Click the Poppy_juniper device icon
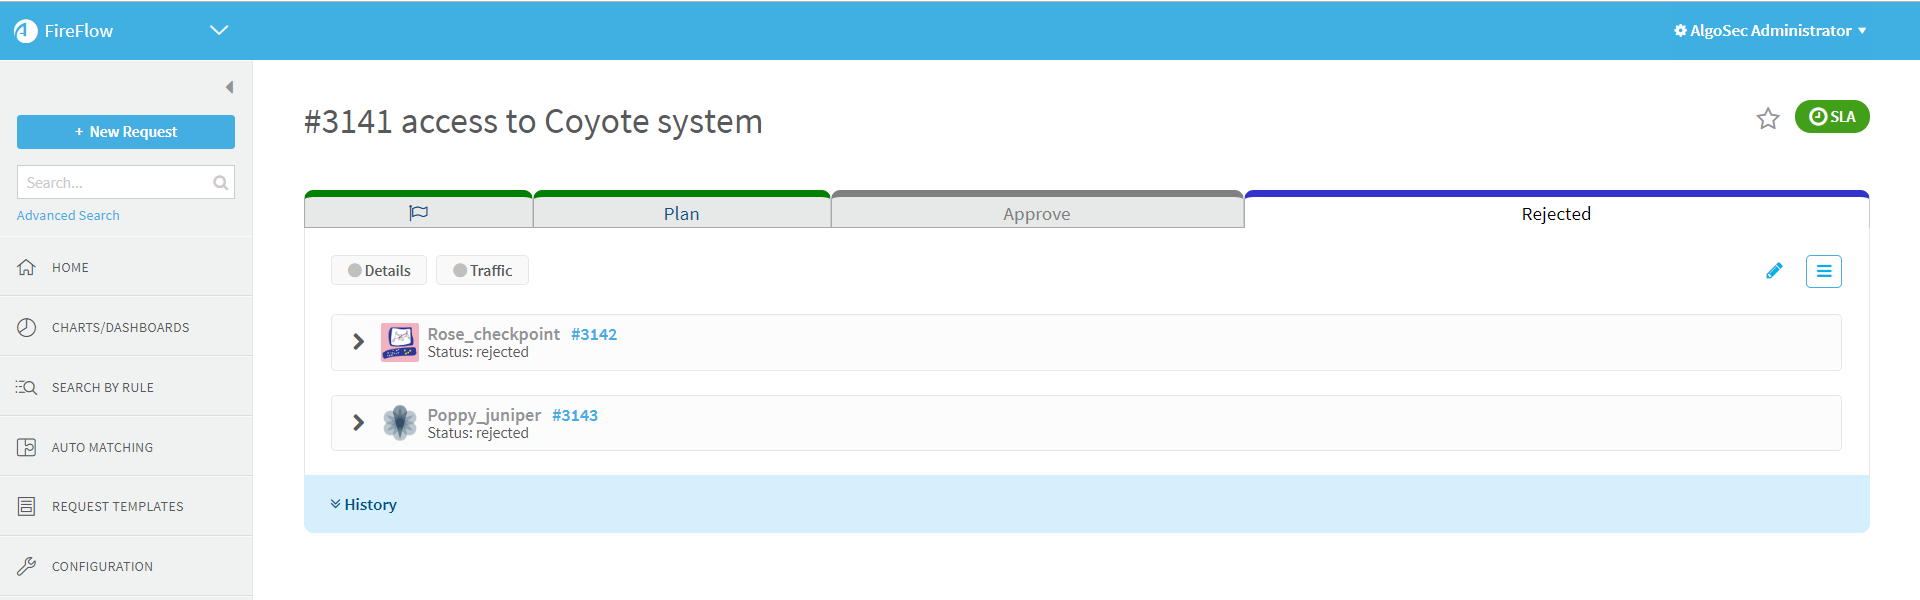 pos(400,423)
